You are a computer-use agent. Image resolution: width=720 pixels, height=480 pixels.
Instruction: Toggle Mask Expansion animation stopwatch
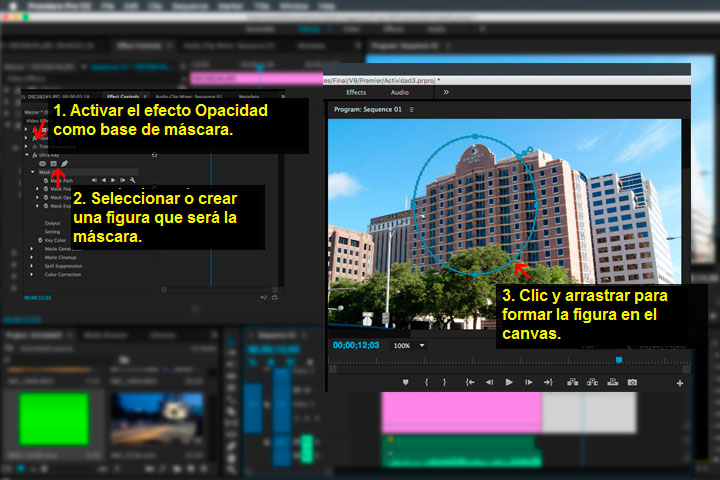coord(46,206)
